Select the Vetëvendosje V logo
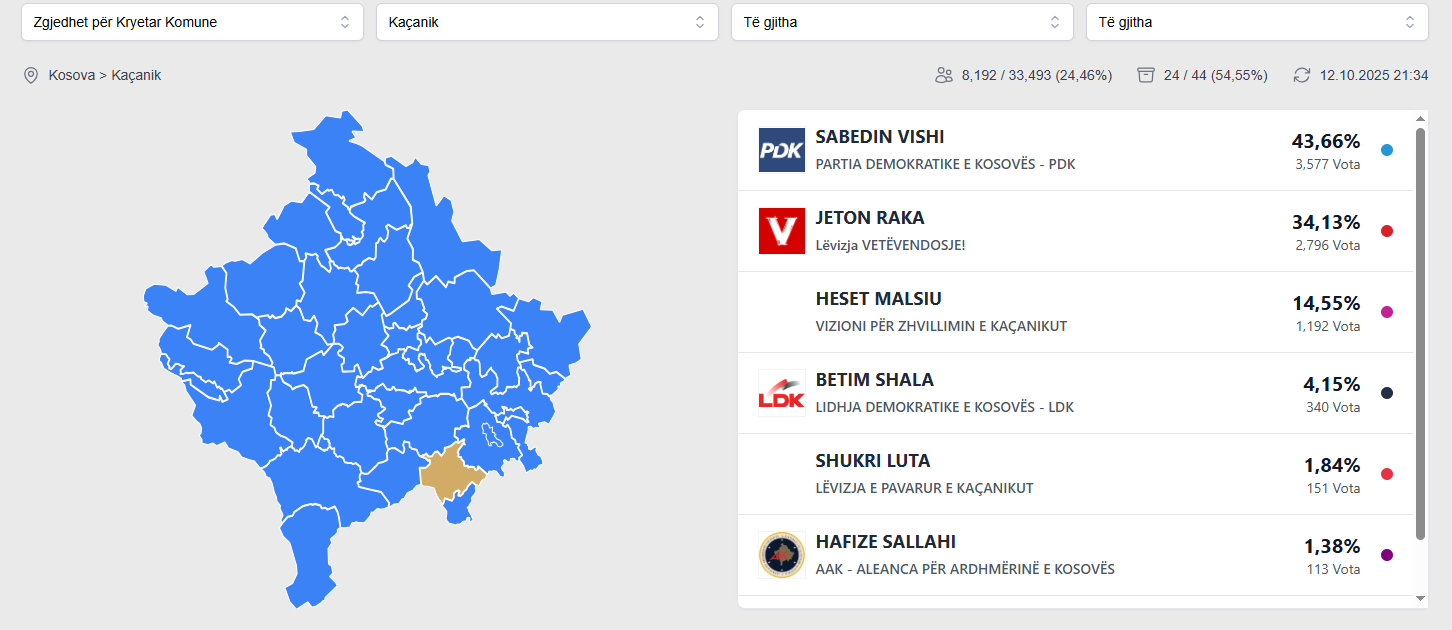The width and height of the screenshot is (1452, 630). pos(781,231)
